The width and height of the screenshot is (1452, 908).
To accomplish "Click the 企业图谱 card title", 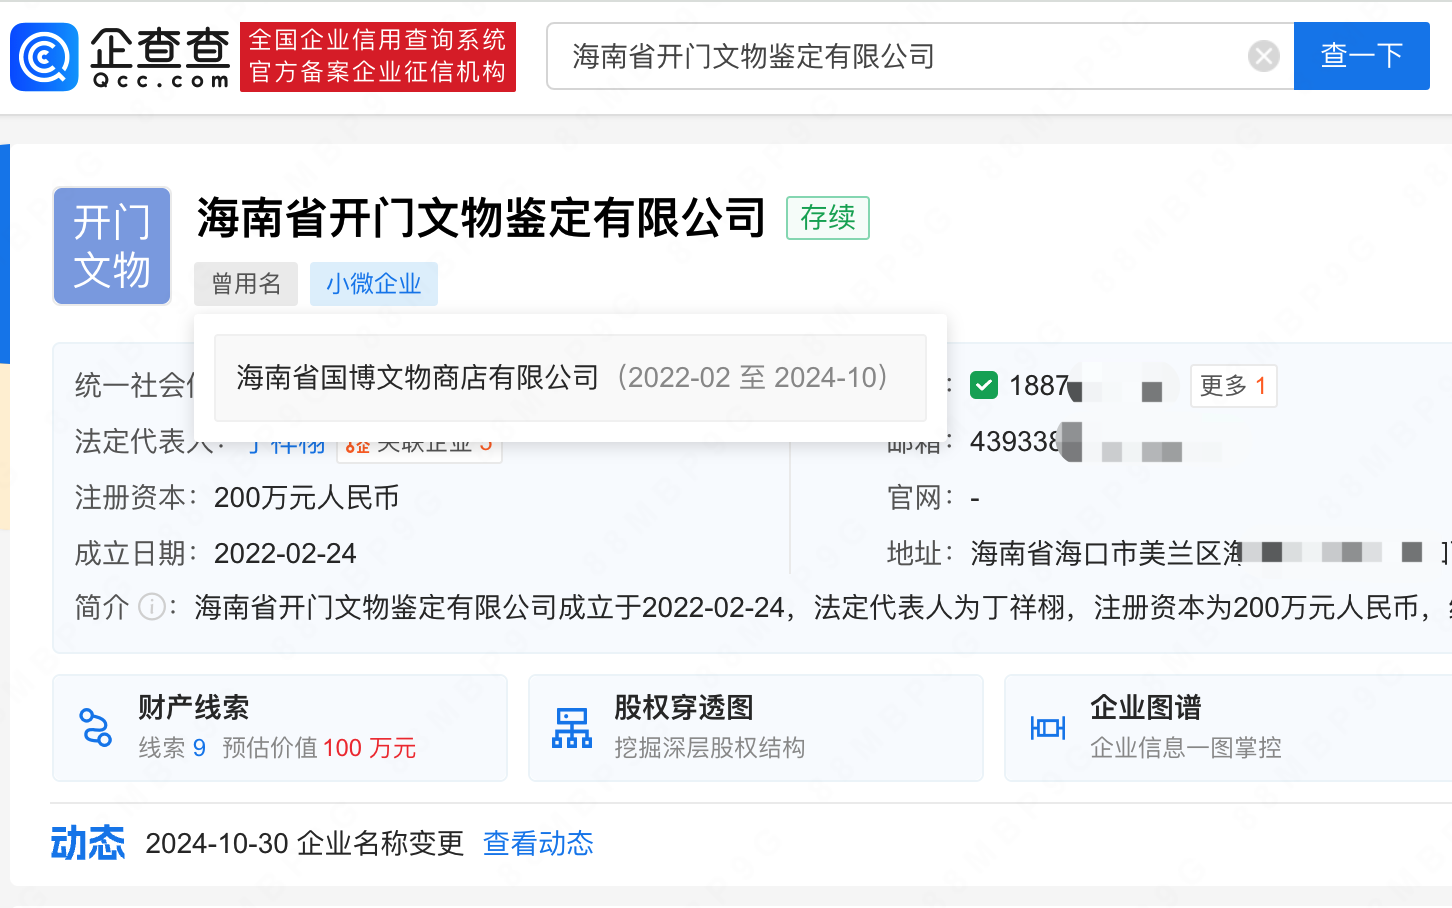I will pos(1146,708).
